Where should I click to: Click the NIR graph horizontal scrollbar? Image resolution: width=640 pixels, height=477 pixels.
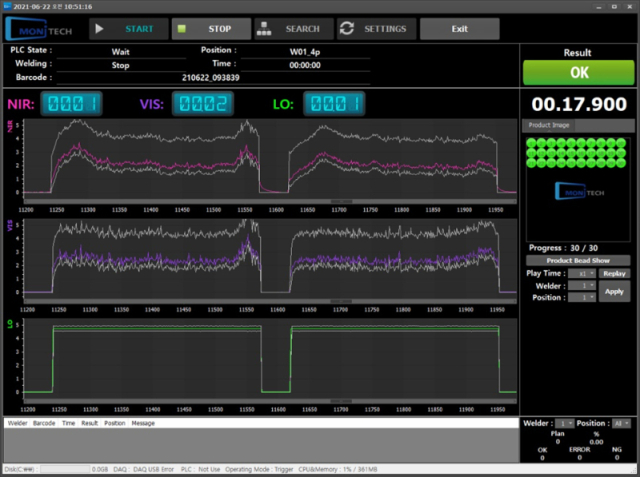[340, 201]
